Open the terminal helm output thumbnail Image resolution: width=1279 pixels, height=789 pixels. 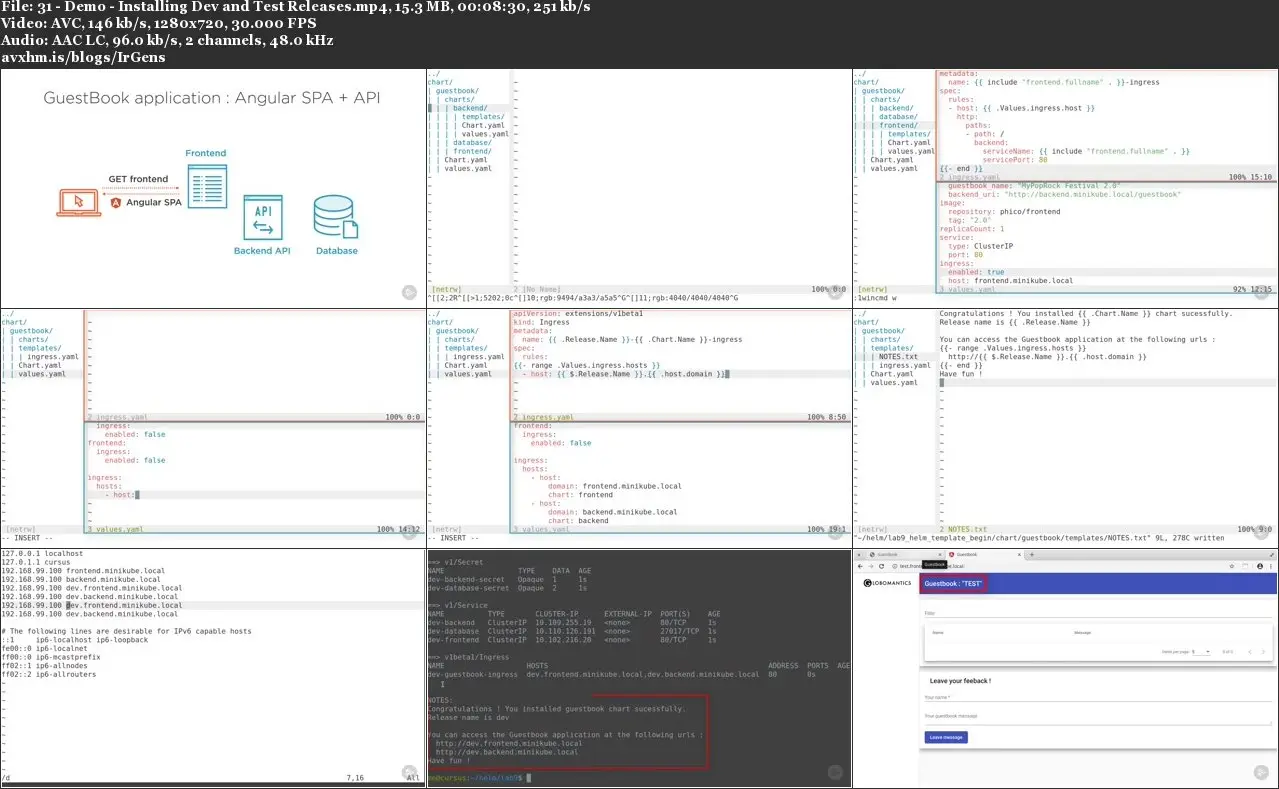click(639, 667)
